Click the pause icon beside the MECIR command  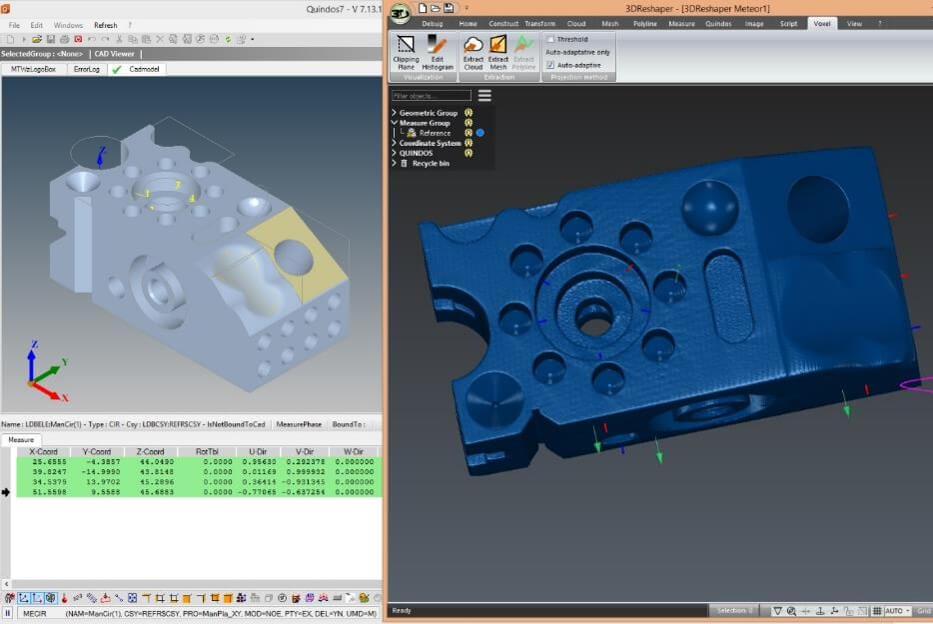point(8,613)
